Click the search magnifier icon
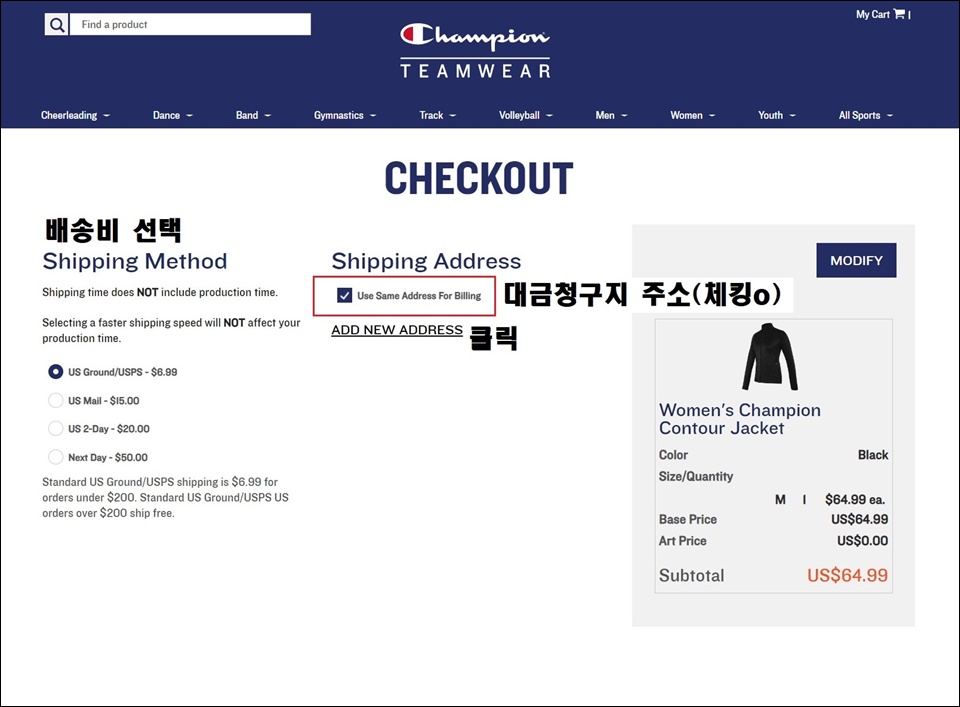960x707 pixels. (x=56, y=24)
